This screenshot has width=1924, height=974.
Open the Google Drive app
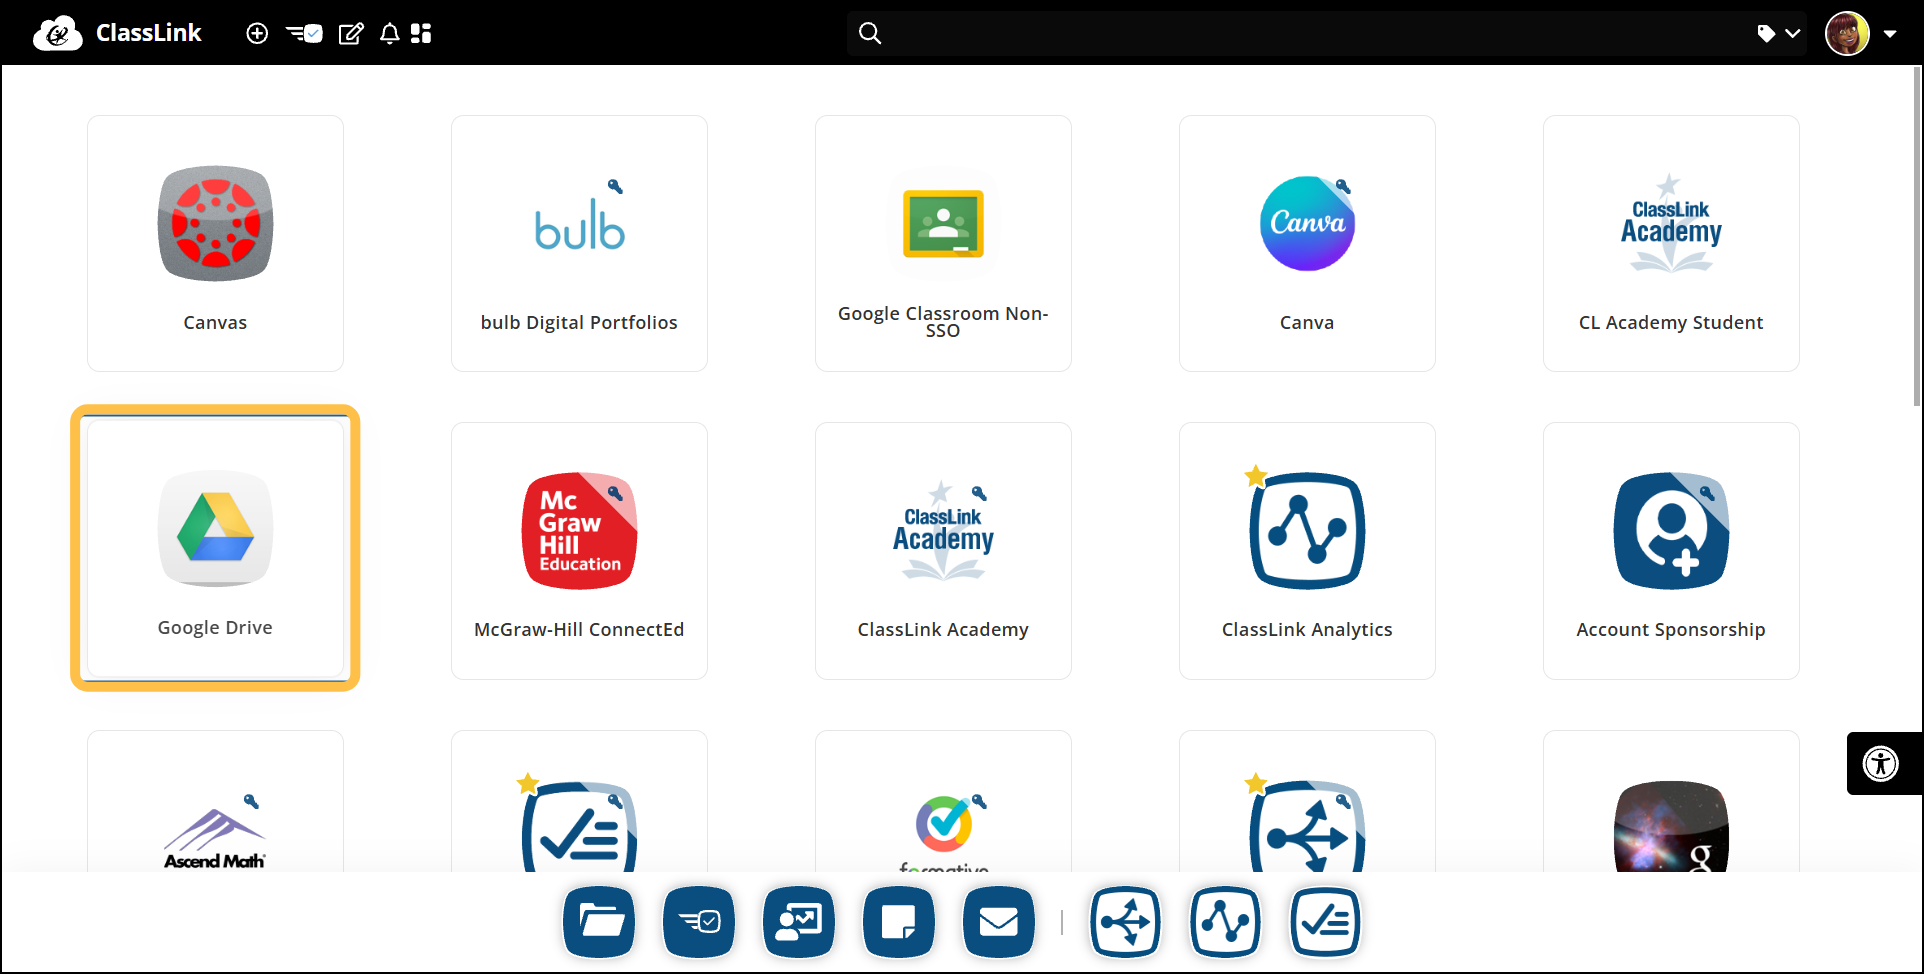215,548
